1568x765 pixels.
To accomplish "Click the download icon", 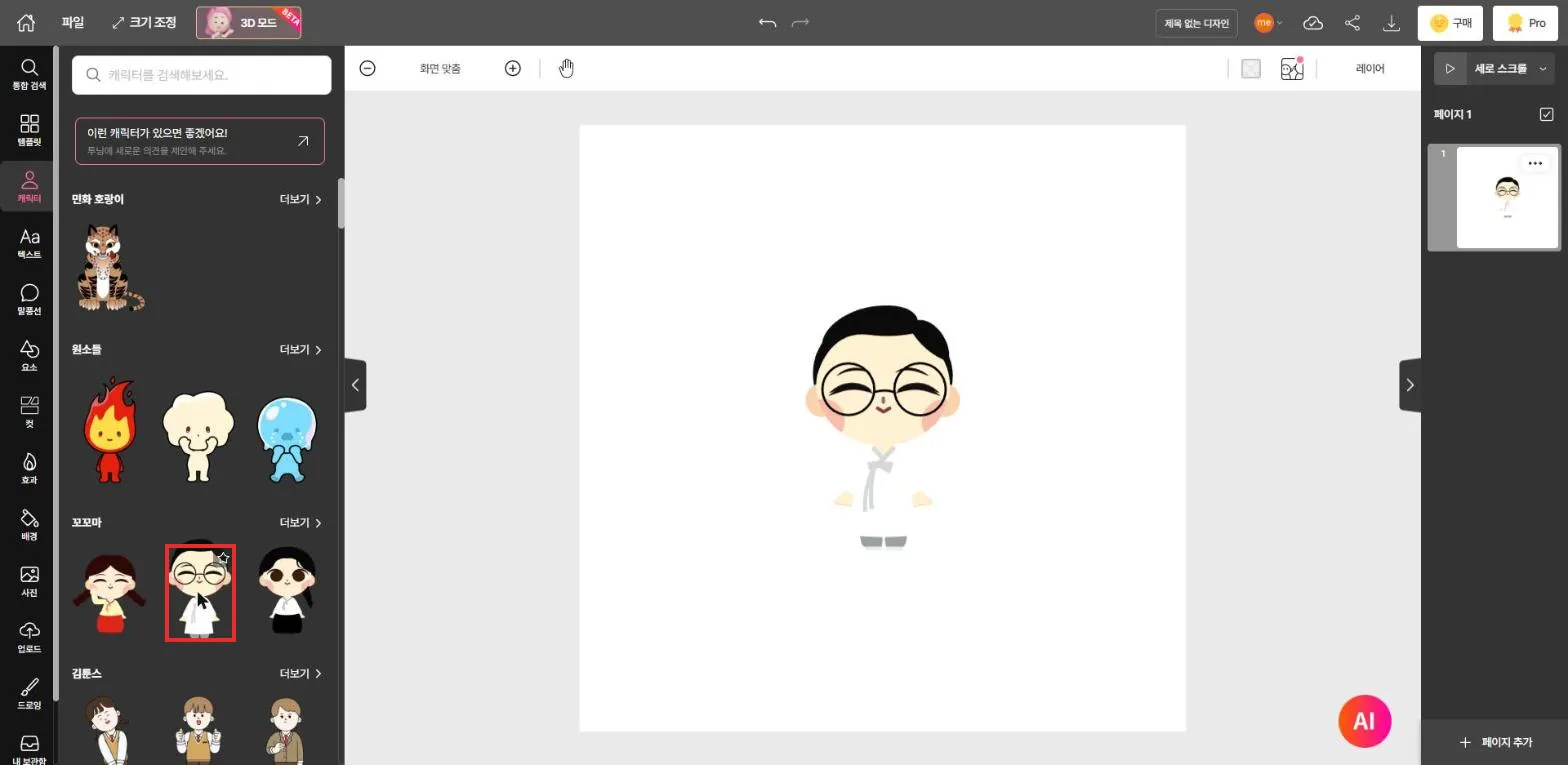I will pos(1391,22).
